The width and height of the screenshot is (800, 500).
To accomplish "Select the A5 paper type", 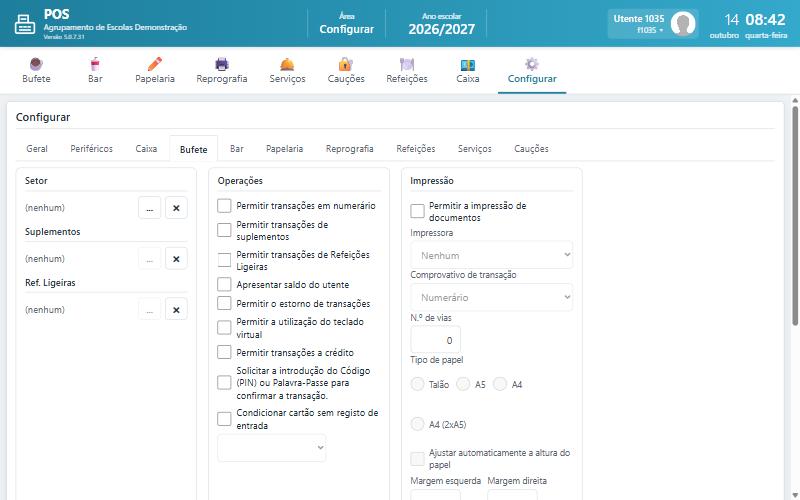I will pyautogui.click(x=463, y=384).
